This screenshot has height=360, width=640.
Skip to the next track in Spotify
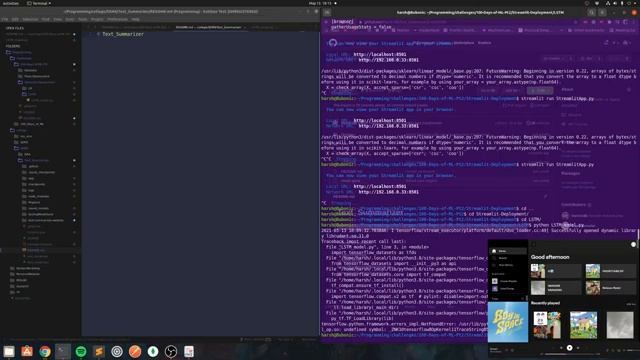[x=578, y=348]
